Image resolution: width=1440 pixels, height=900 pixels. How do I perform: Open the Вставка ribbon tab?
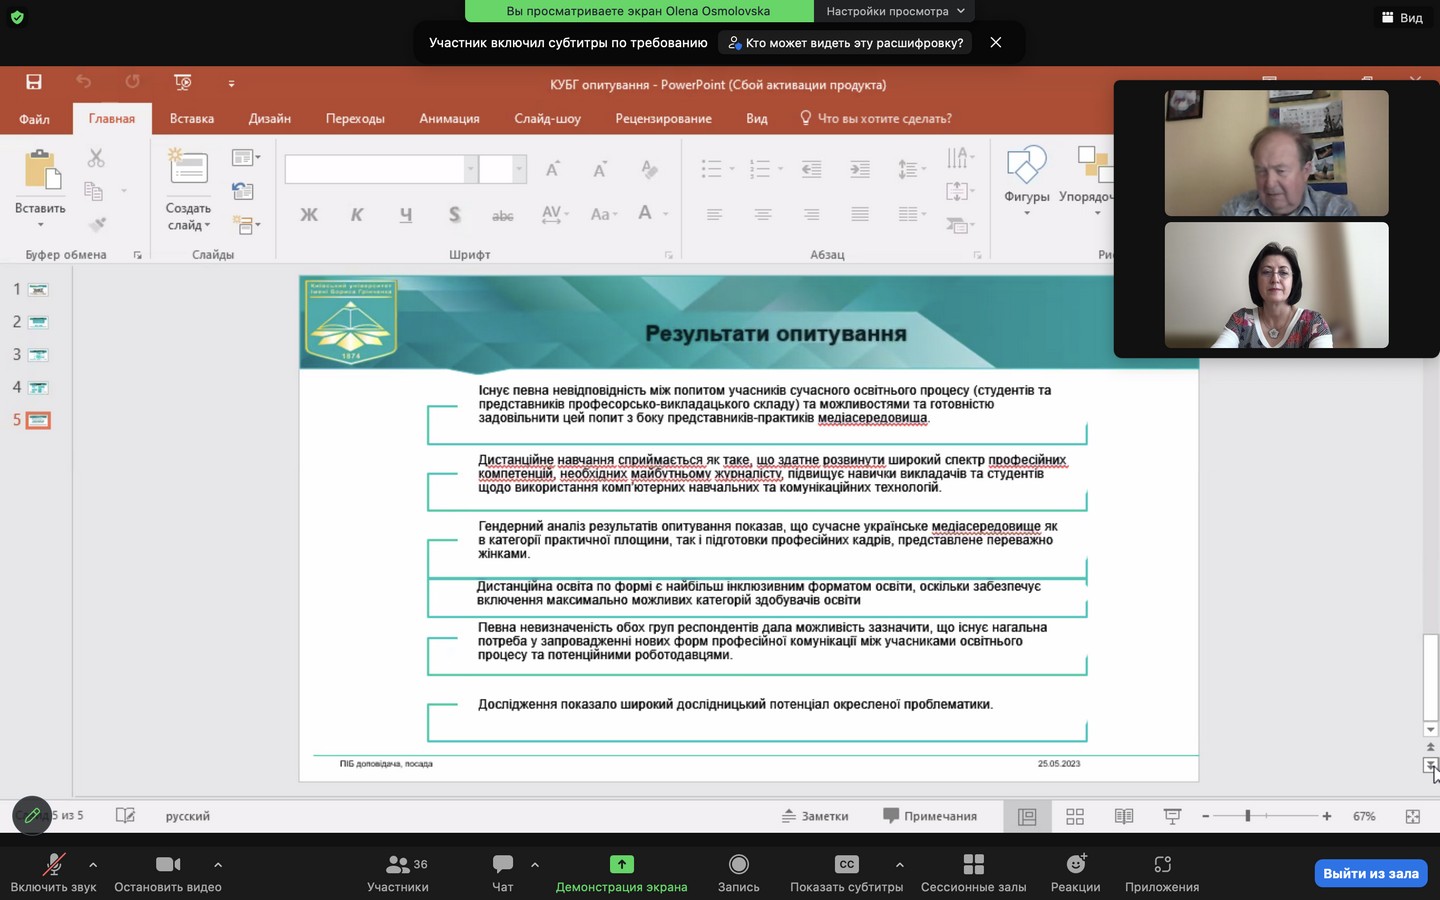191,118
